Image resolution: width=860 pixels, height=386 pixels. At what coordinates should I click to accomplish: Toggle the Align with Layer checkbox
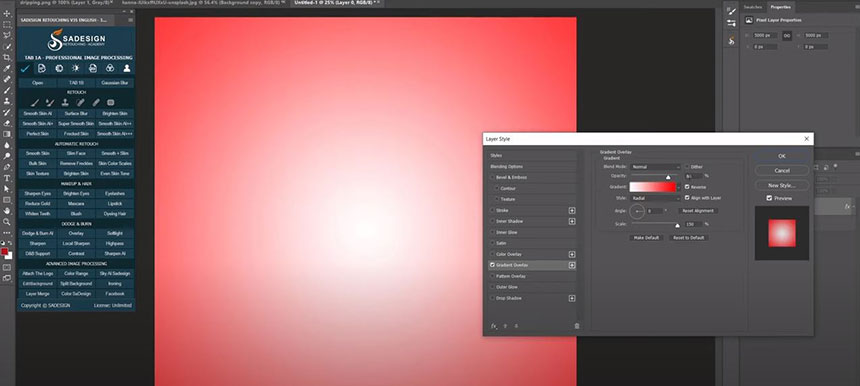(x=687, y=197)
